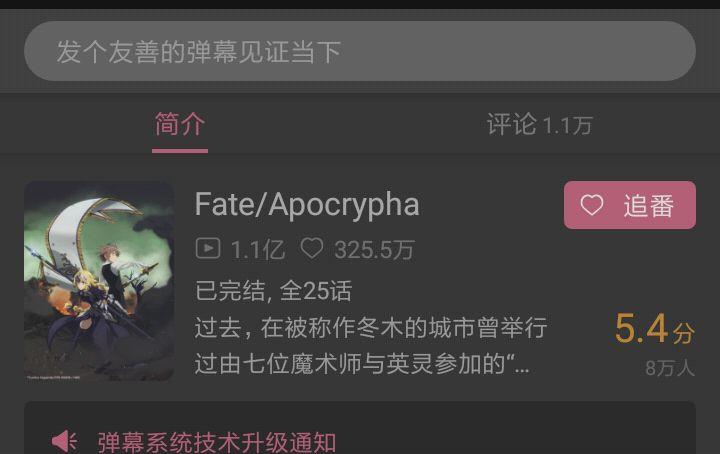Open the Fate/Apocrypha poster thumbnail

tap(99, 281)
